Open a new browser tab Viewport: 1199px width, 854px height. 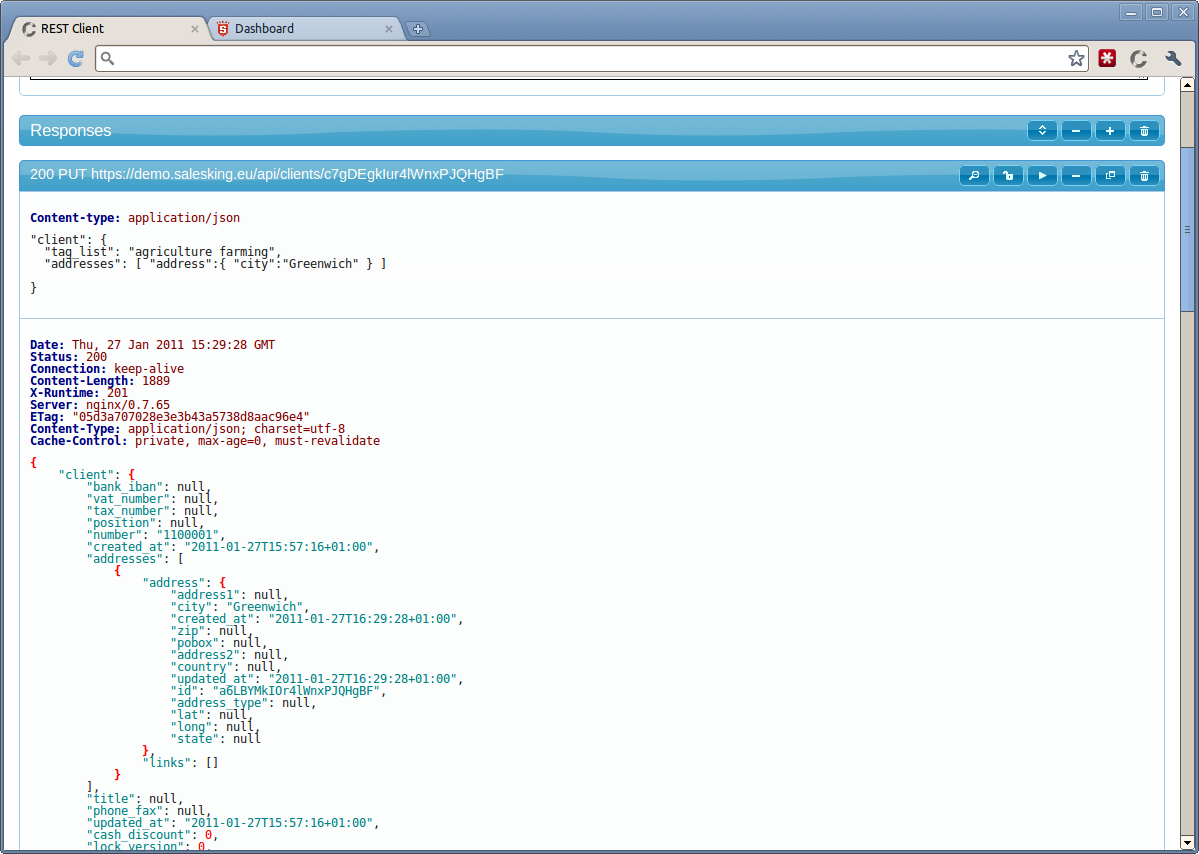click(x=418, y=29)
